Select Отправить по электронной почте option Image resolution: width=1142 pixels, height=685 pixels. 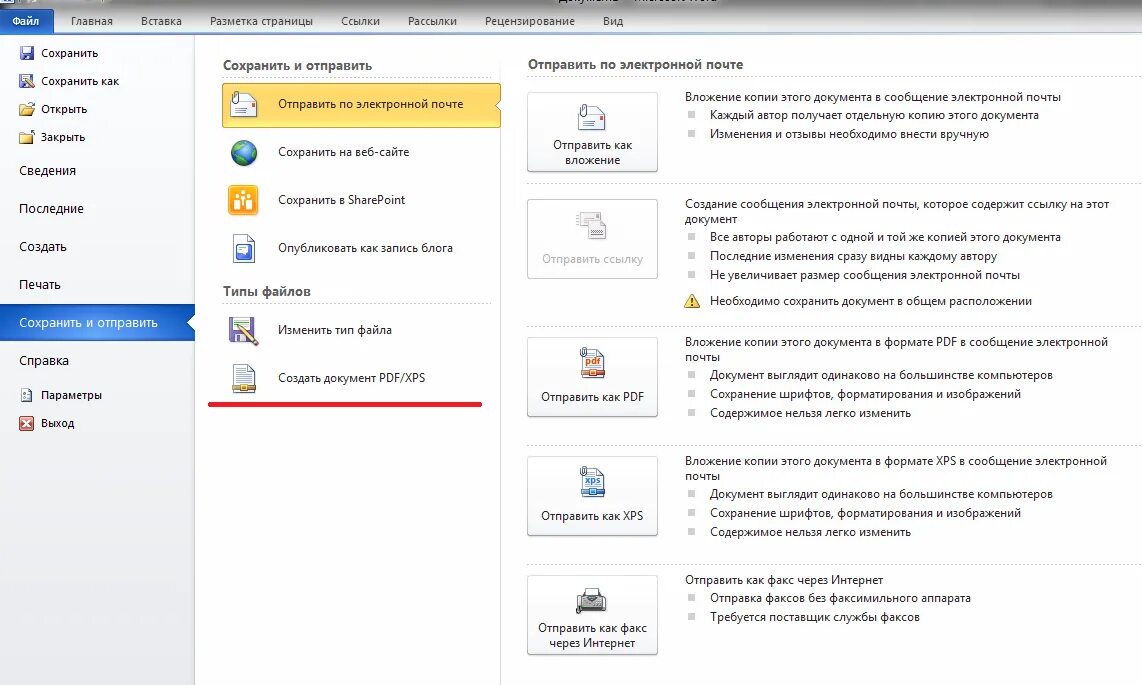[x=361, y=105]
